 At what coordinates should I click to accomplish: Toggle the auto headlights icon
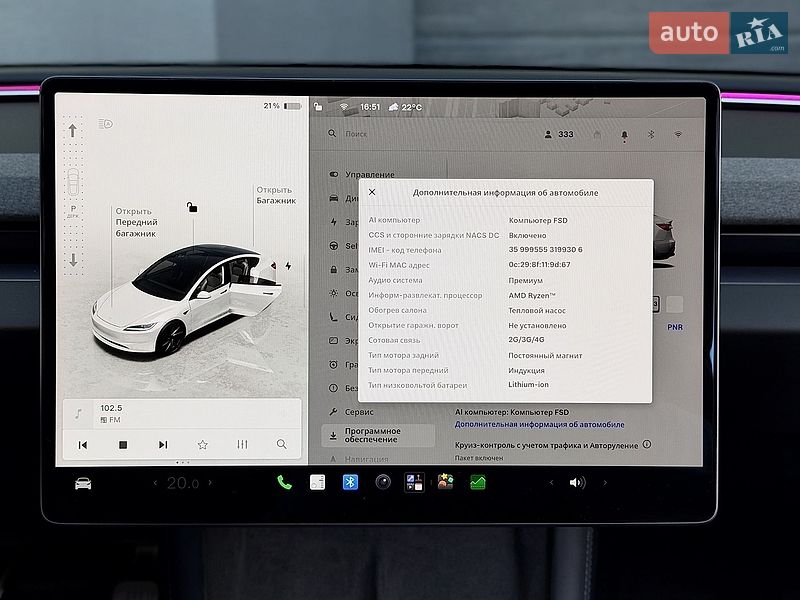(105, 123)
